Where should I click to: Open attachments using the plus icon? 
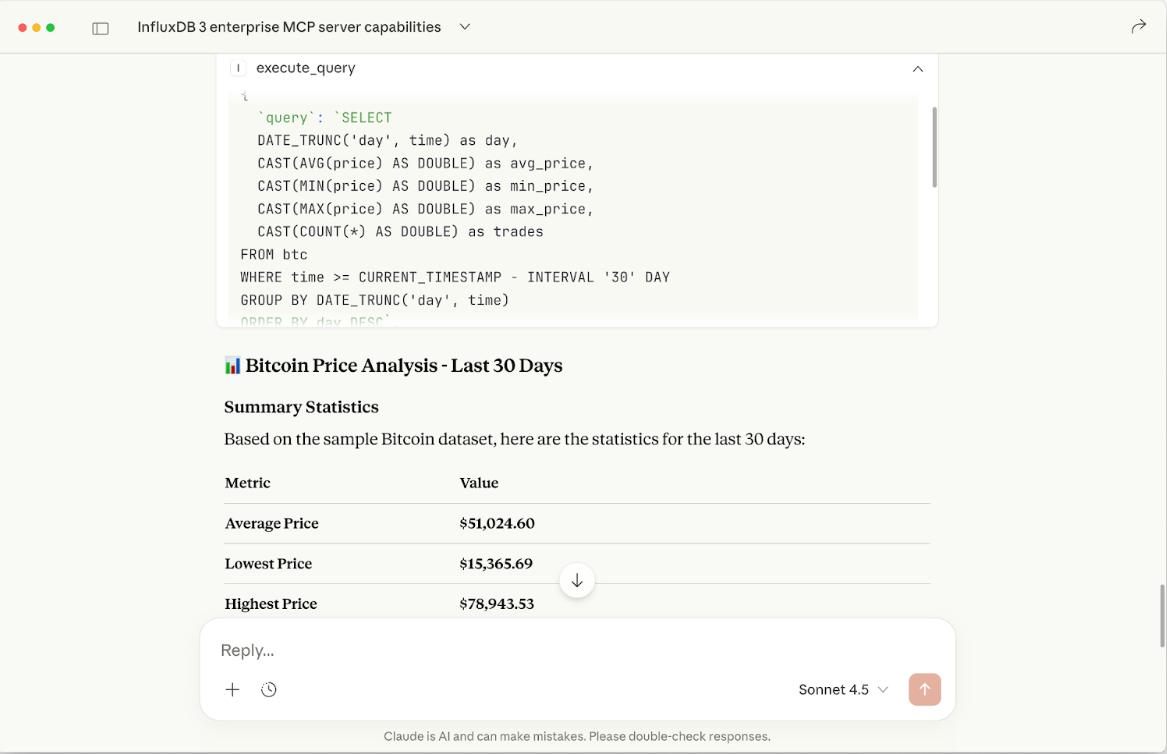click(232, 689)
